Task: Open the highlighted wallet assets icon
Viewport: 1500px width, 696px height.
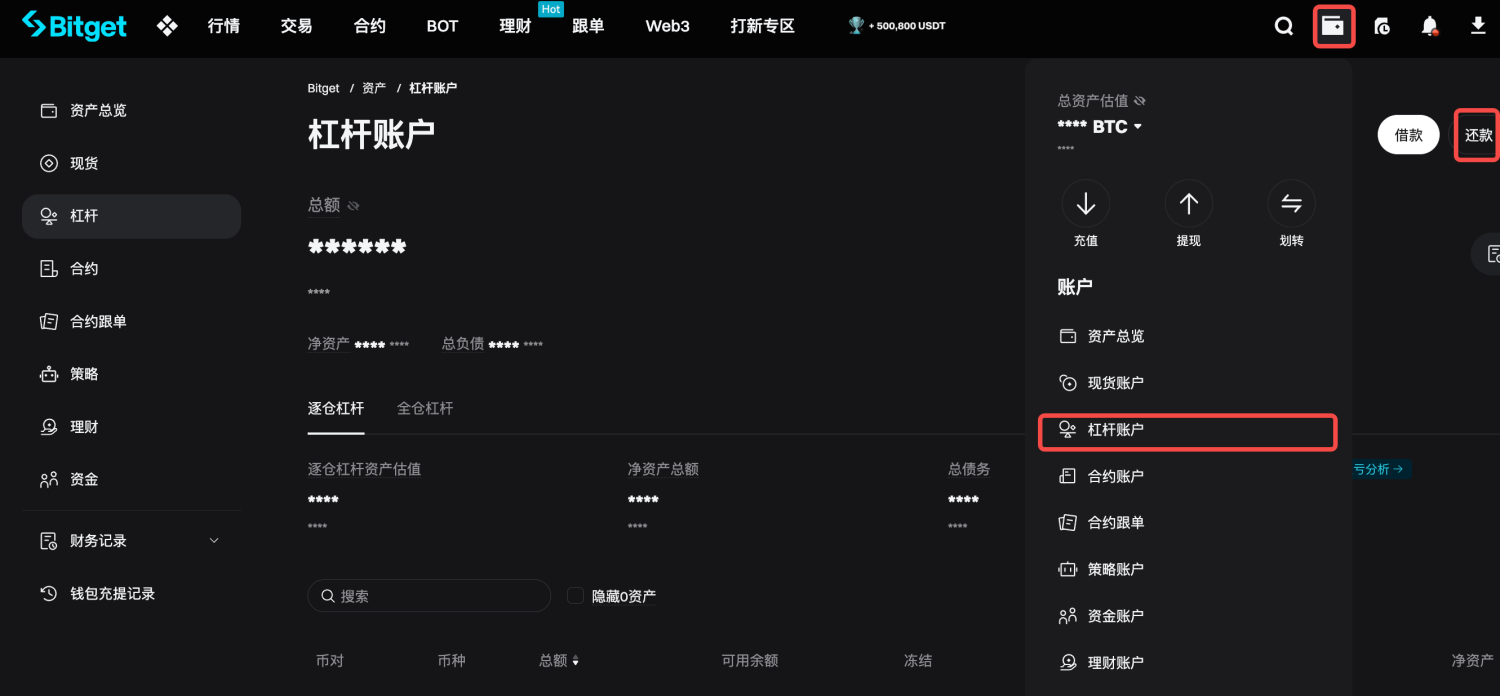Action: (x=1334, y=26)
